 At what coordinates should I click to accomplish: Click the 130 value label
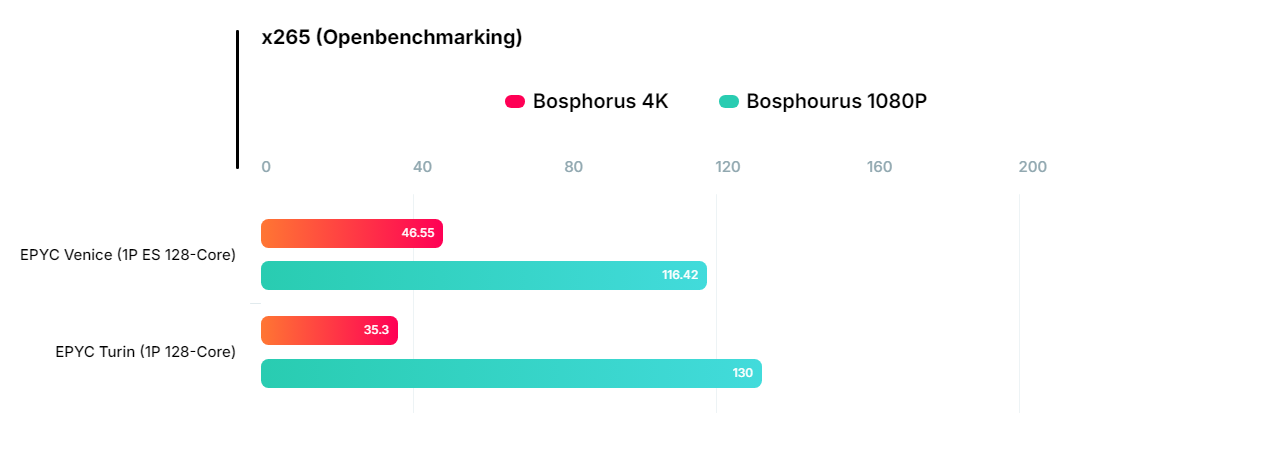pos(742,373)
